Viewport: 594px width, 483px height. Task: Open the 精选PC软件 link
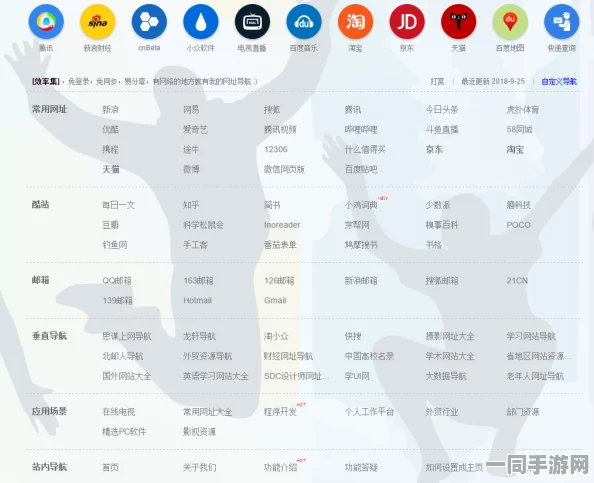point(124,432)
